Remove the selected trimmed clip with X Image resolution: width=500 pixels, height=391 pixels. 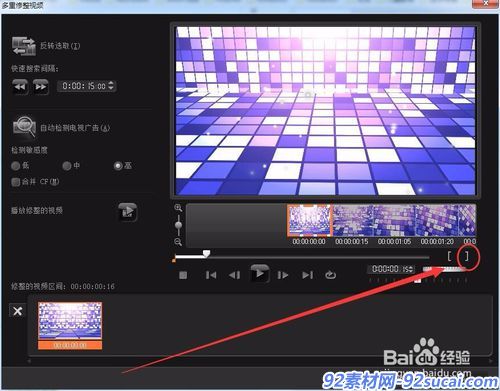18,311
